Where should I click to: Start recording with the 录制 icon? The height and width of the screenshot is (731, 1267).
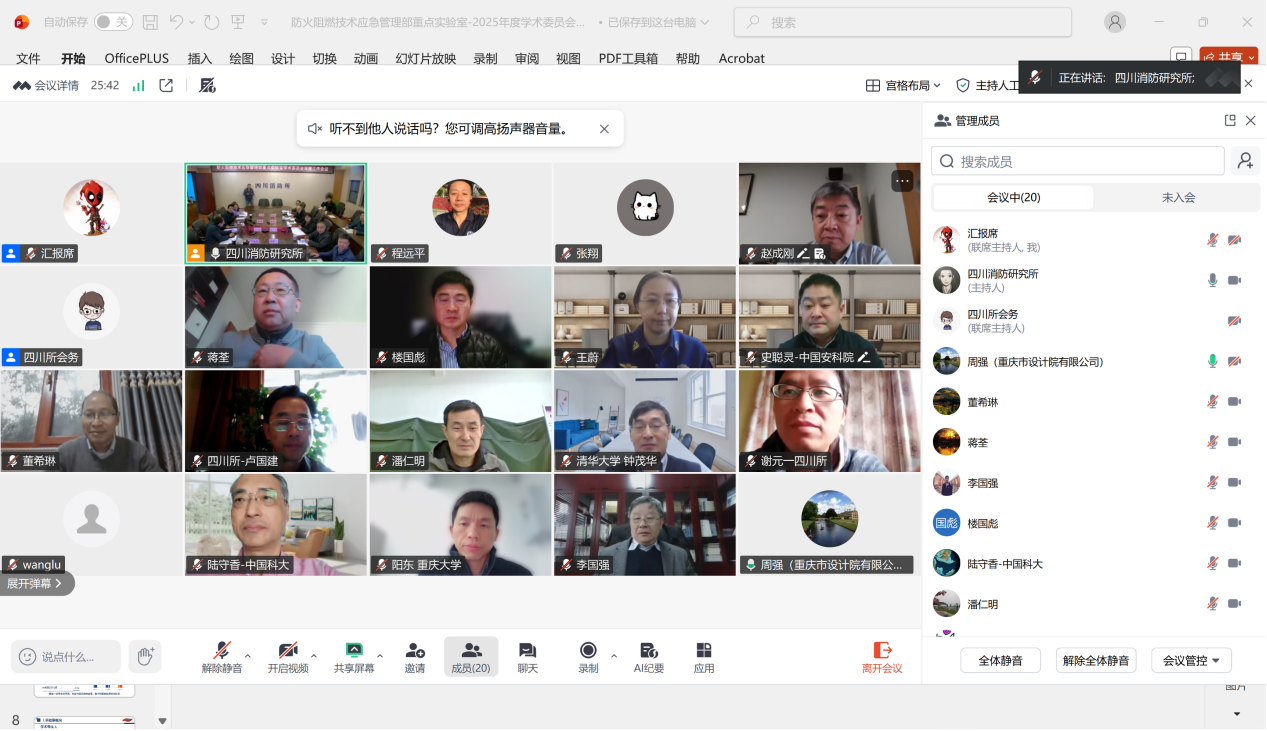(x=588, y=657)
